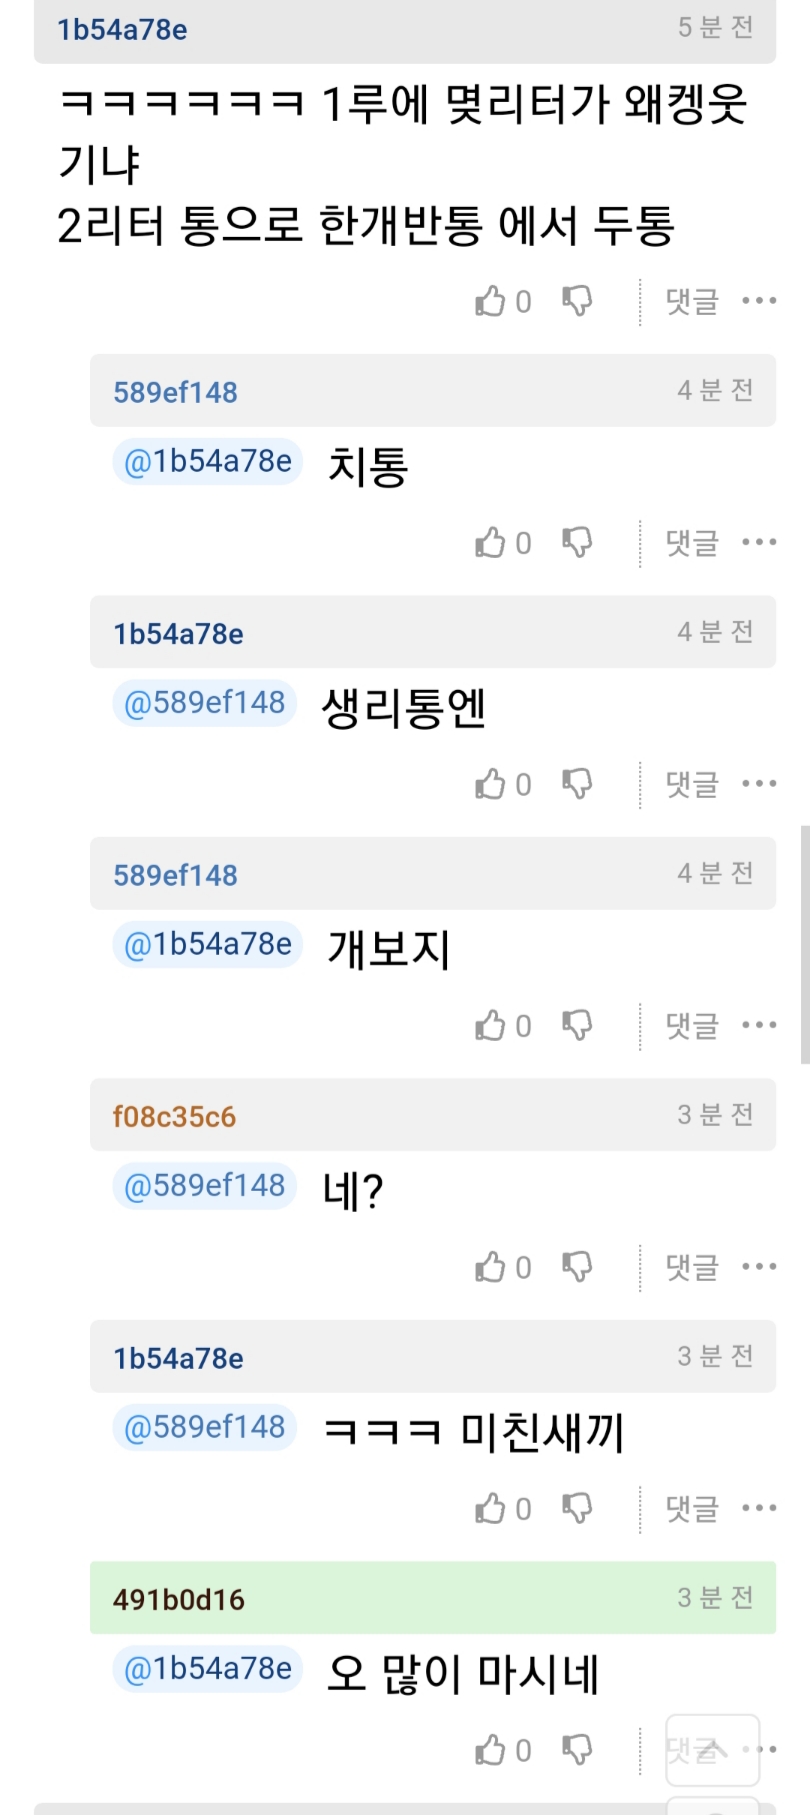
Task: Thumbs up the '치통' reply
Action: [491, 543]
